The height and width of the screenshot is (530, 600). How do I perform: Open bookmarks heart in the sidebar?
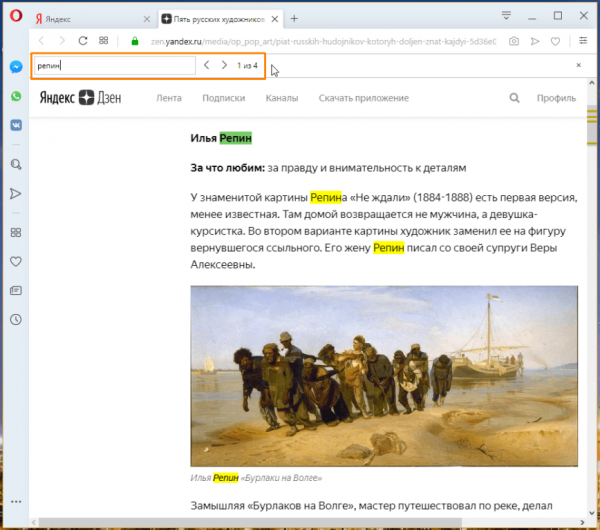point(16,262)
